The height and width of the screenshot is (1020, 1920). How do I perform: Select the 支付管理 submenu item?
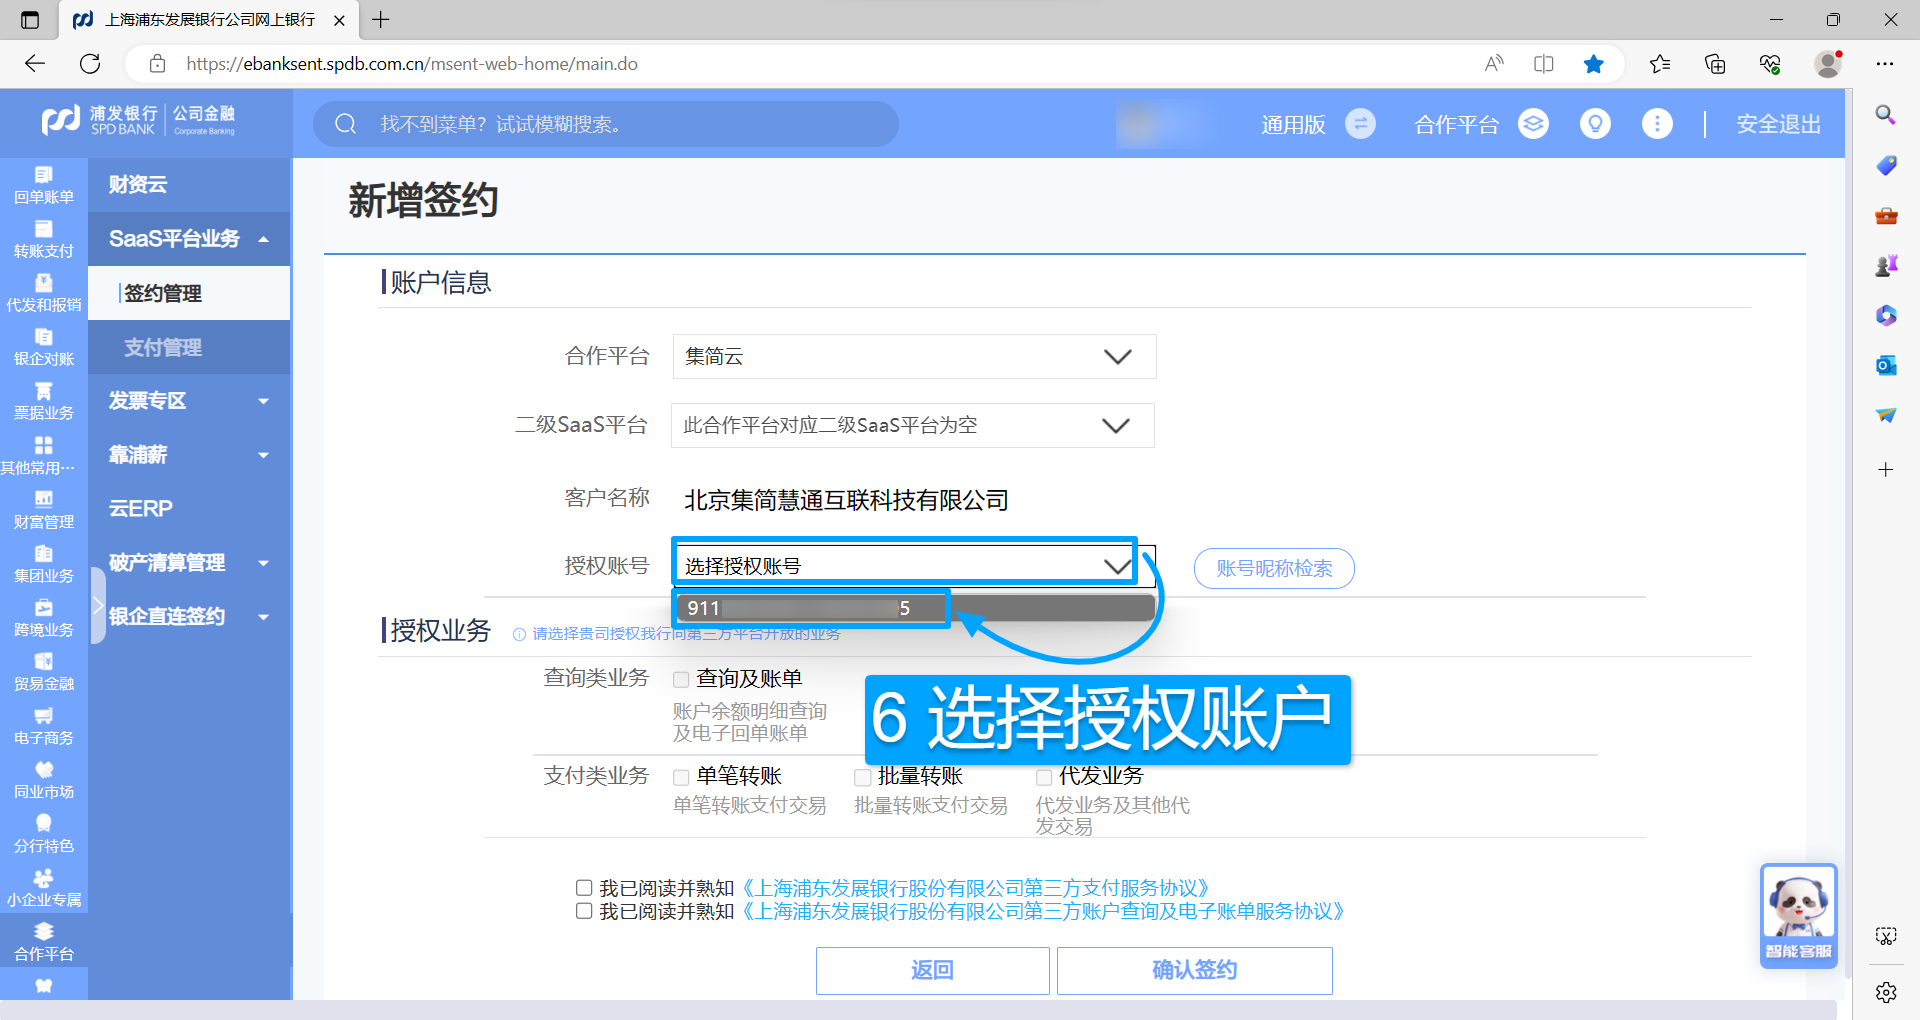click(x=189, y=347)
